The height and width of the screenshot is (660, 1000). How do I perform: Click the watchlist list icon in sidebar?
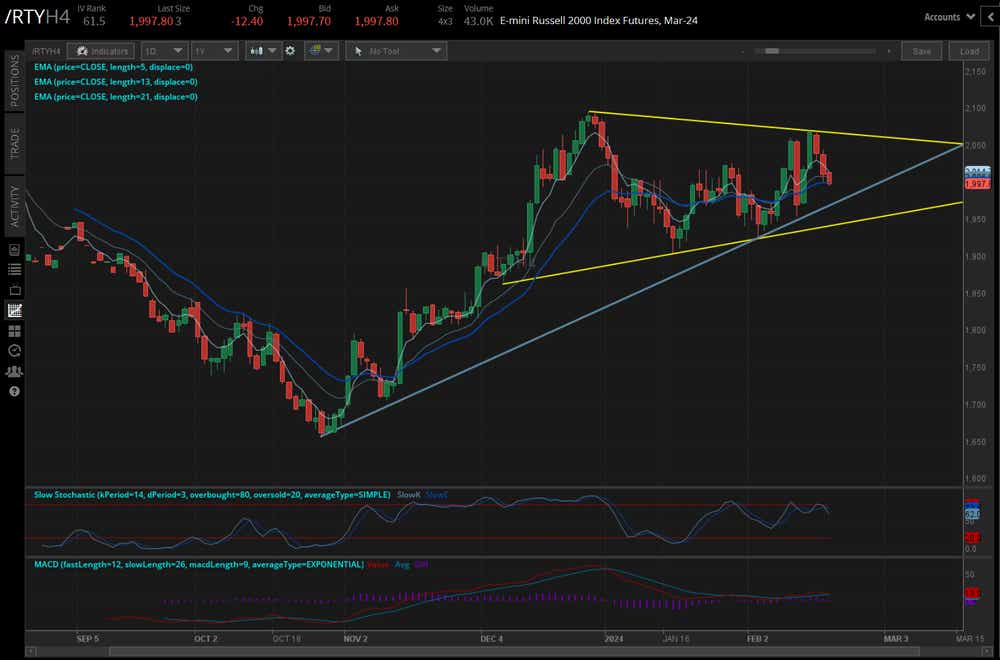14,270
